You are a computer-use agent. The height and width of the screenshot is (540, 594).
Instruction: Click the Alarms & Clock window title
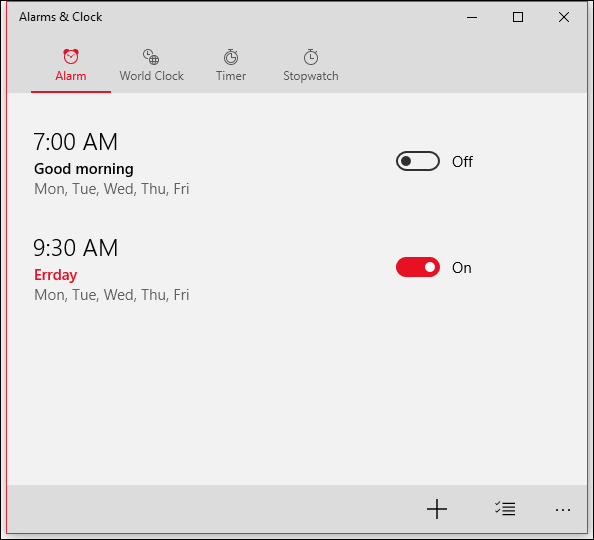click(61, 17)
